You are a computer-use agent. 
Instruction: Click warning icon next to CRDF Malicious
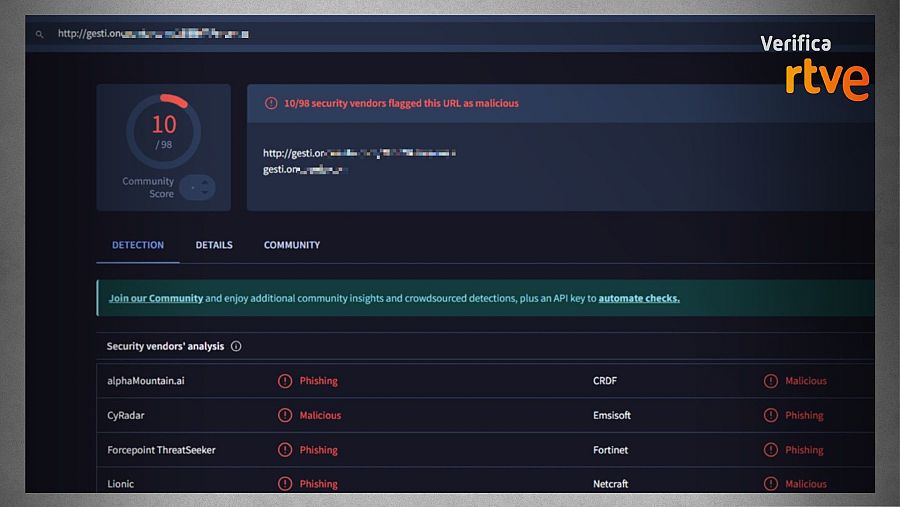click(771, 381)
